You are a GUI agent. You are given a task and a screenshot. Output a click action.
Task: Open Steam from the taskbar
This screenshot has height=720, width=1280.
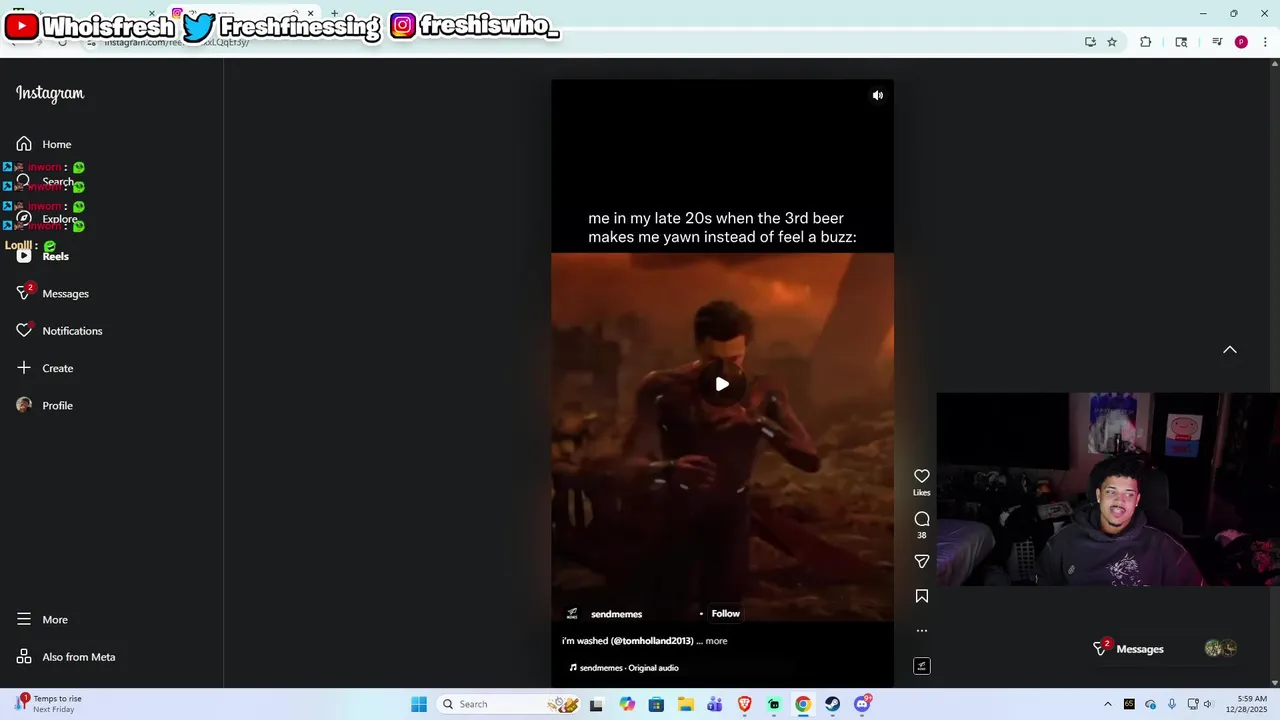(x=832, y=704)
